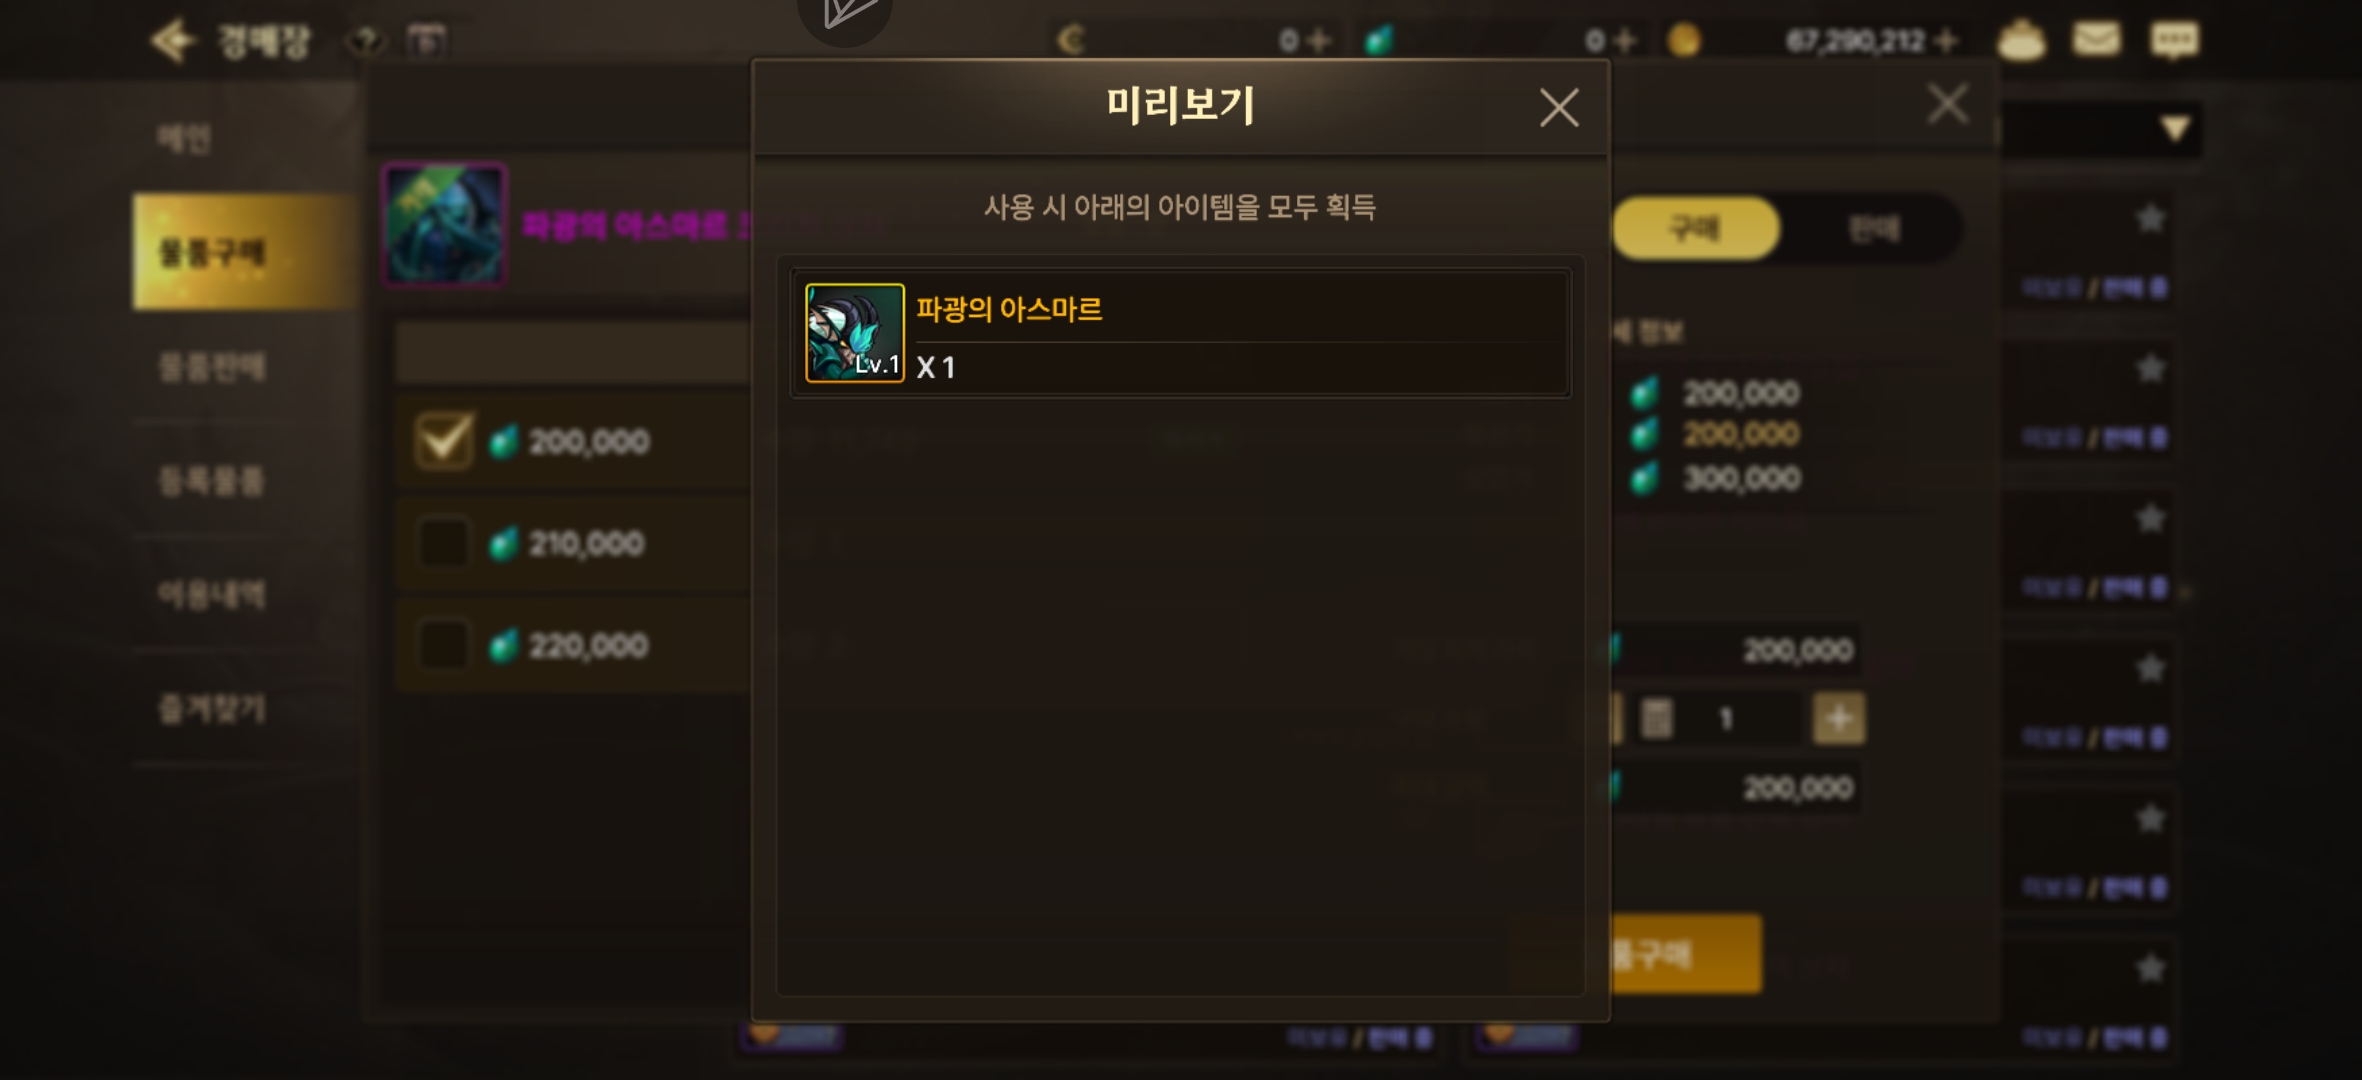Check the 220,000 price checkbox
The image size is (2362, 1080).
point(443,645)
